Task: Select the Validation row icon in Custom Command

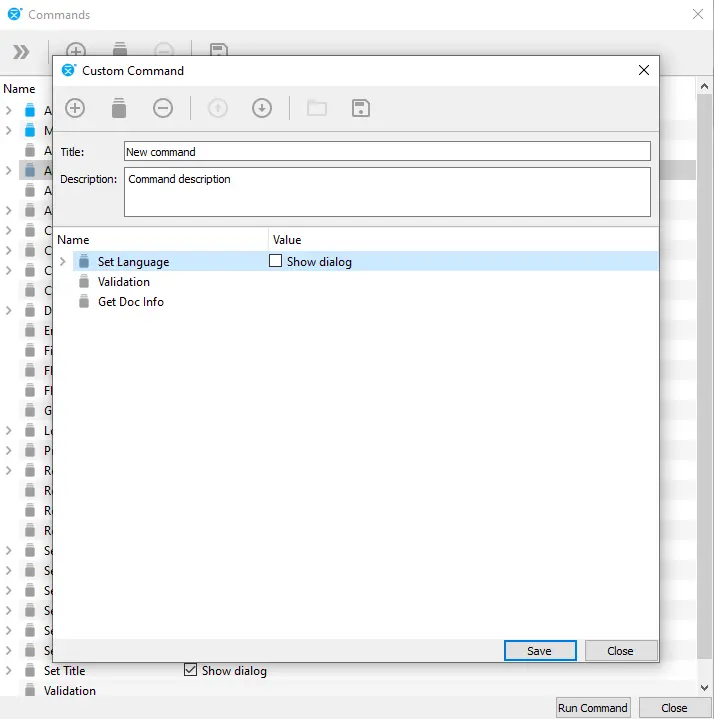Action: [84, 282]
